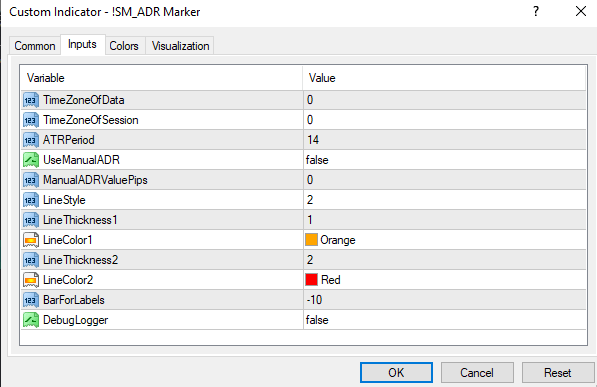
Task: Click the integer icon beside LineThickness1
Action: (31, 220)
